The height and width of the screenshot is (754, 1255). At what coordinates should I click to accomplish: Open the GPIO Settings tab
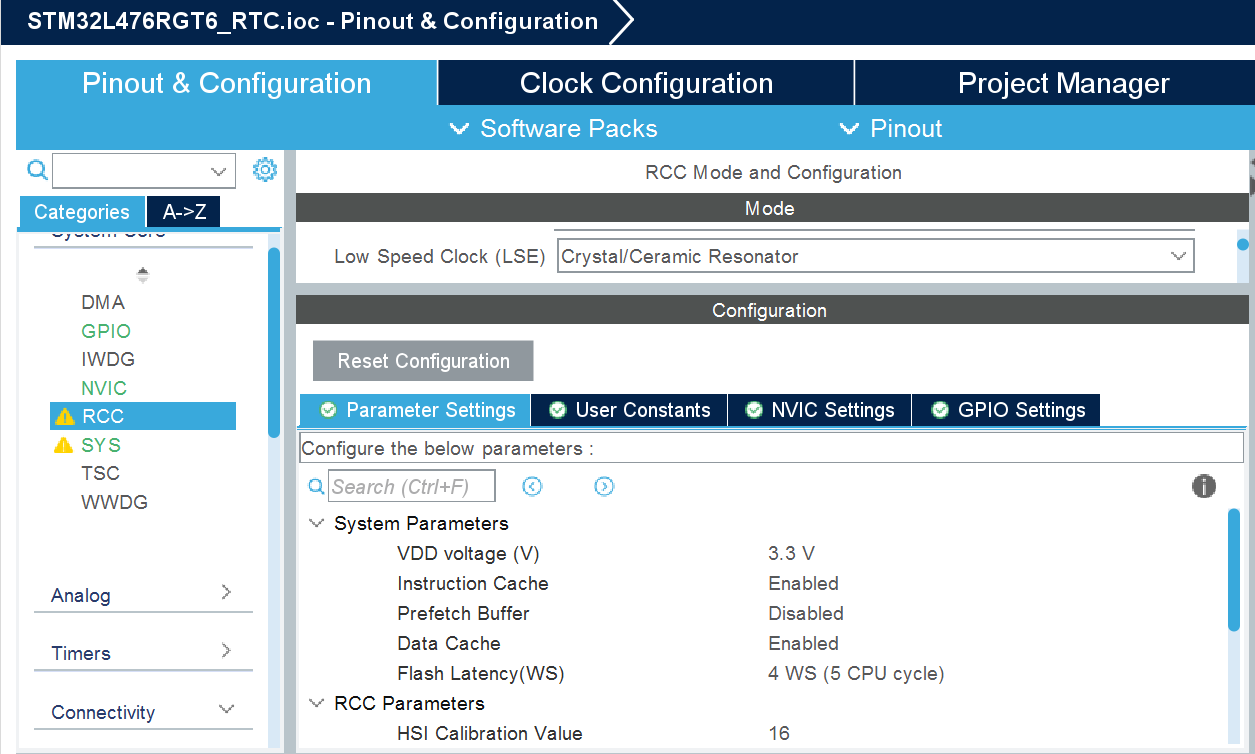(1007, 410)
